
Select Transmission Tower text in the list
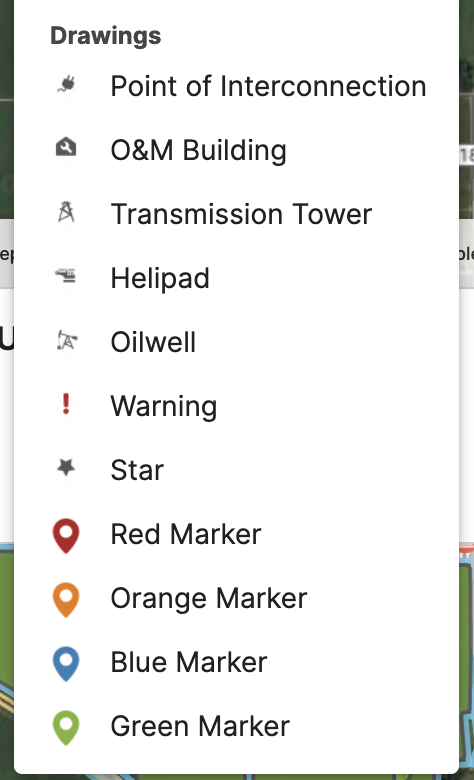point(241,214)
